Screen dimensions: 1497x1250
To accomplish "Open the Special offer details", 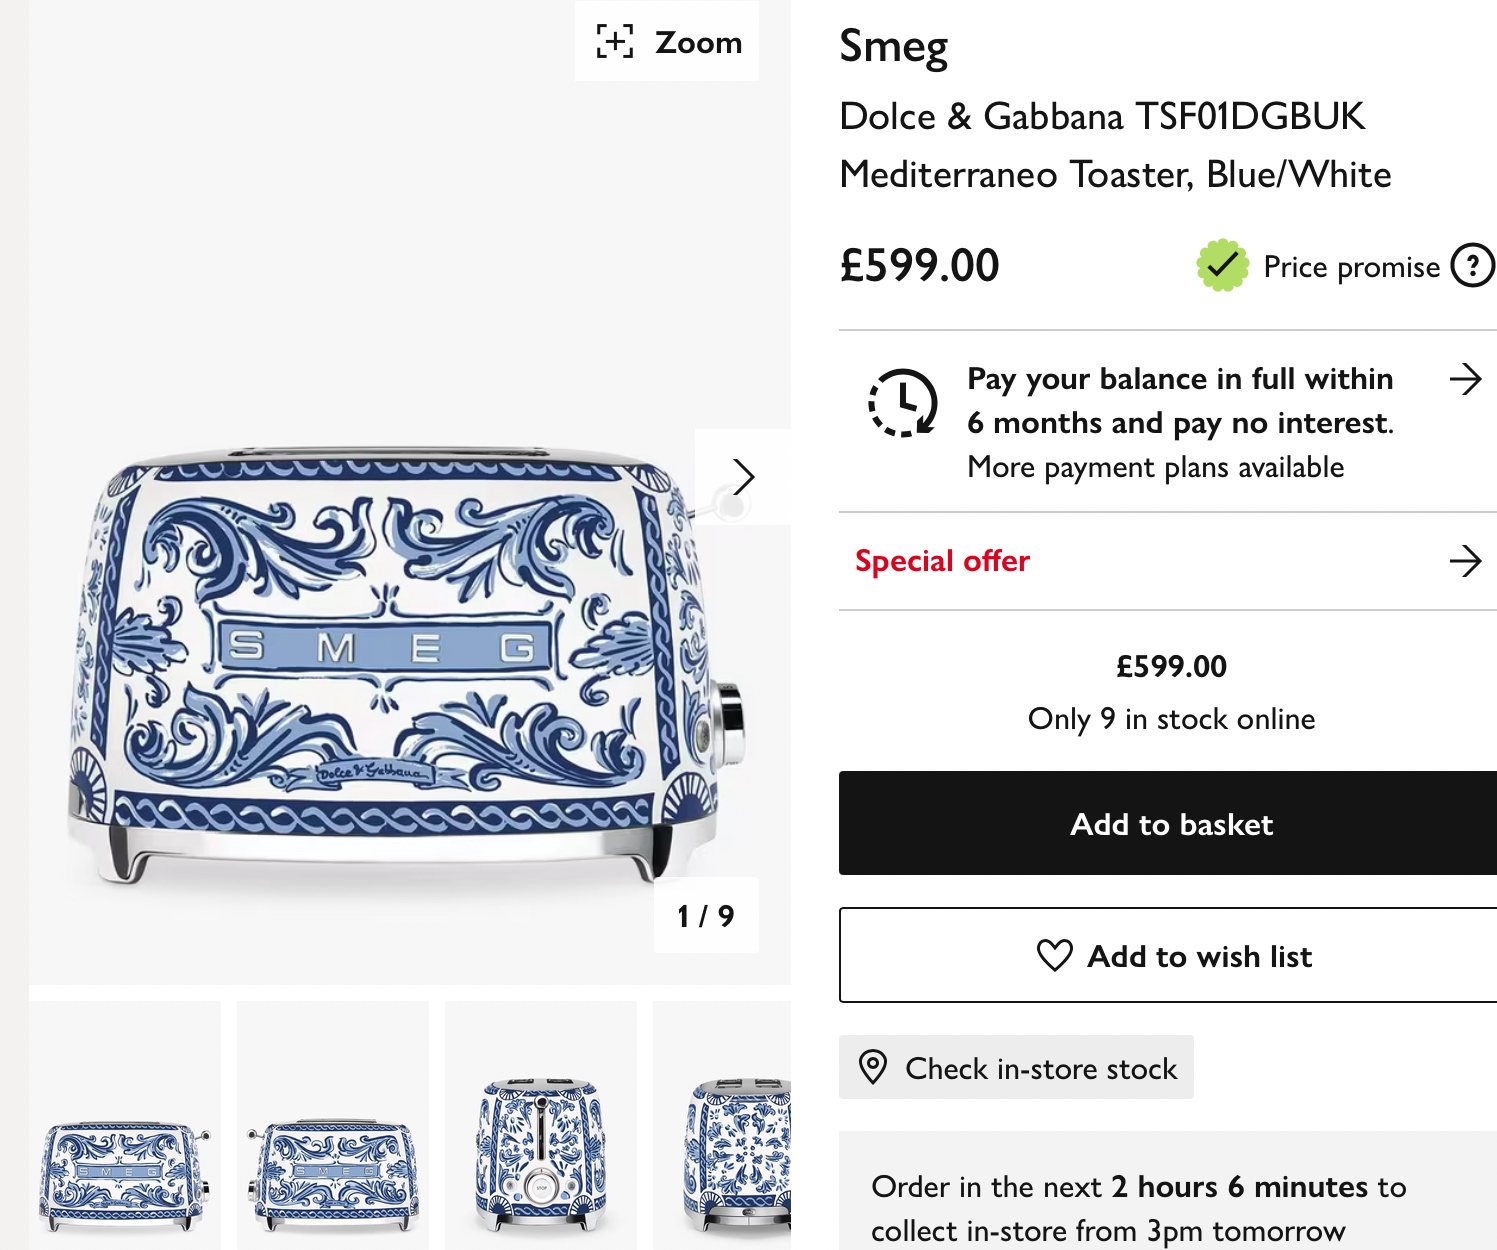I will click(x=942, y=561).
